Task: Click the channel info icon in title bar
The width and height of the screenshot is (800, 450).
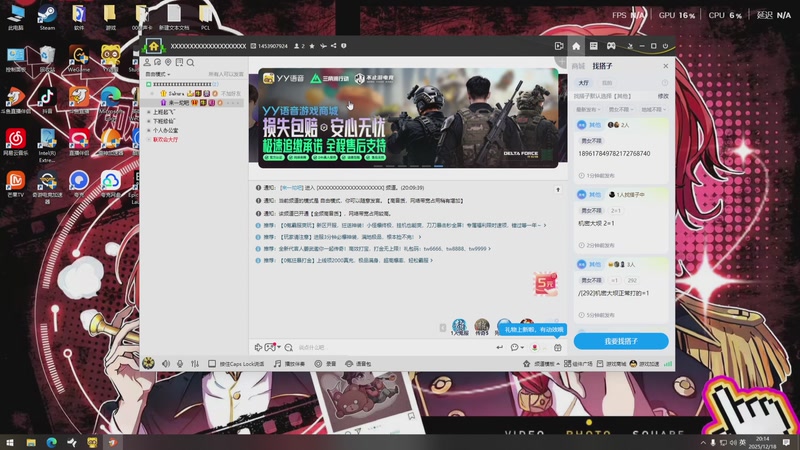Action: click(344, 46)
